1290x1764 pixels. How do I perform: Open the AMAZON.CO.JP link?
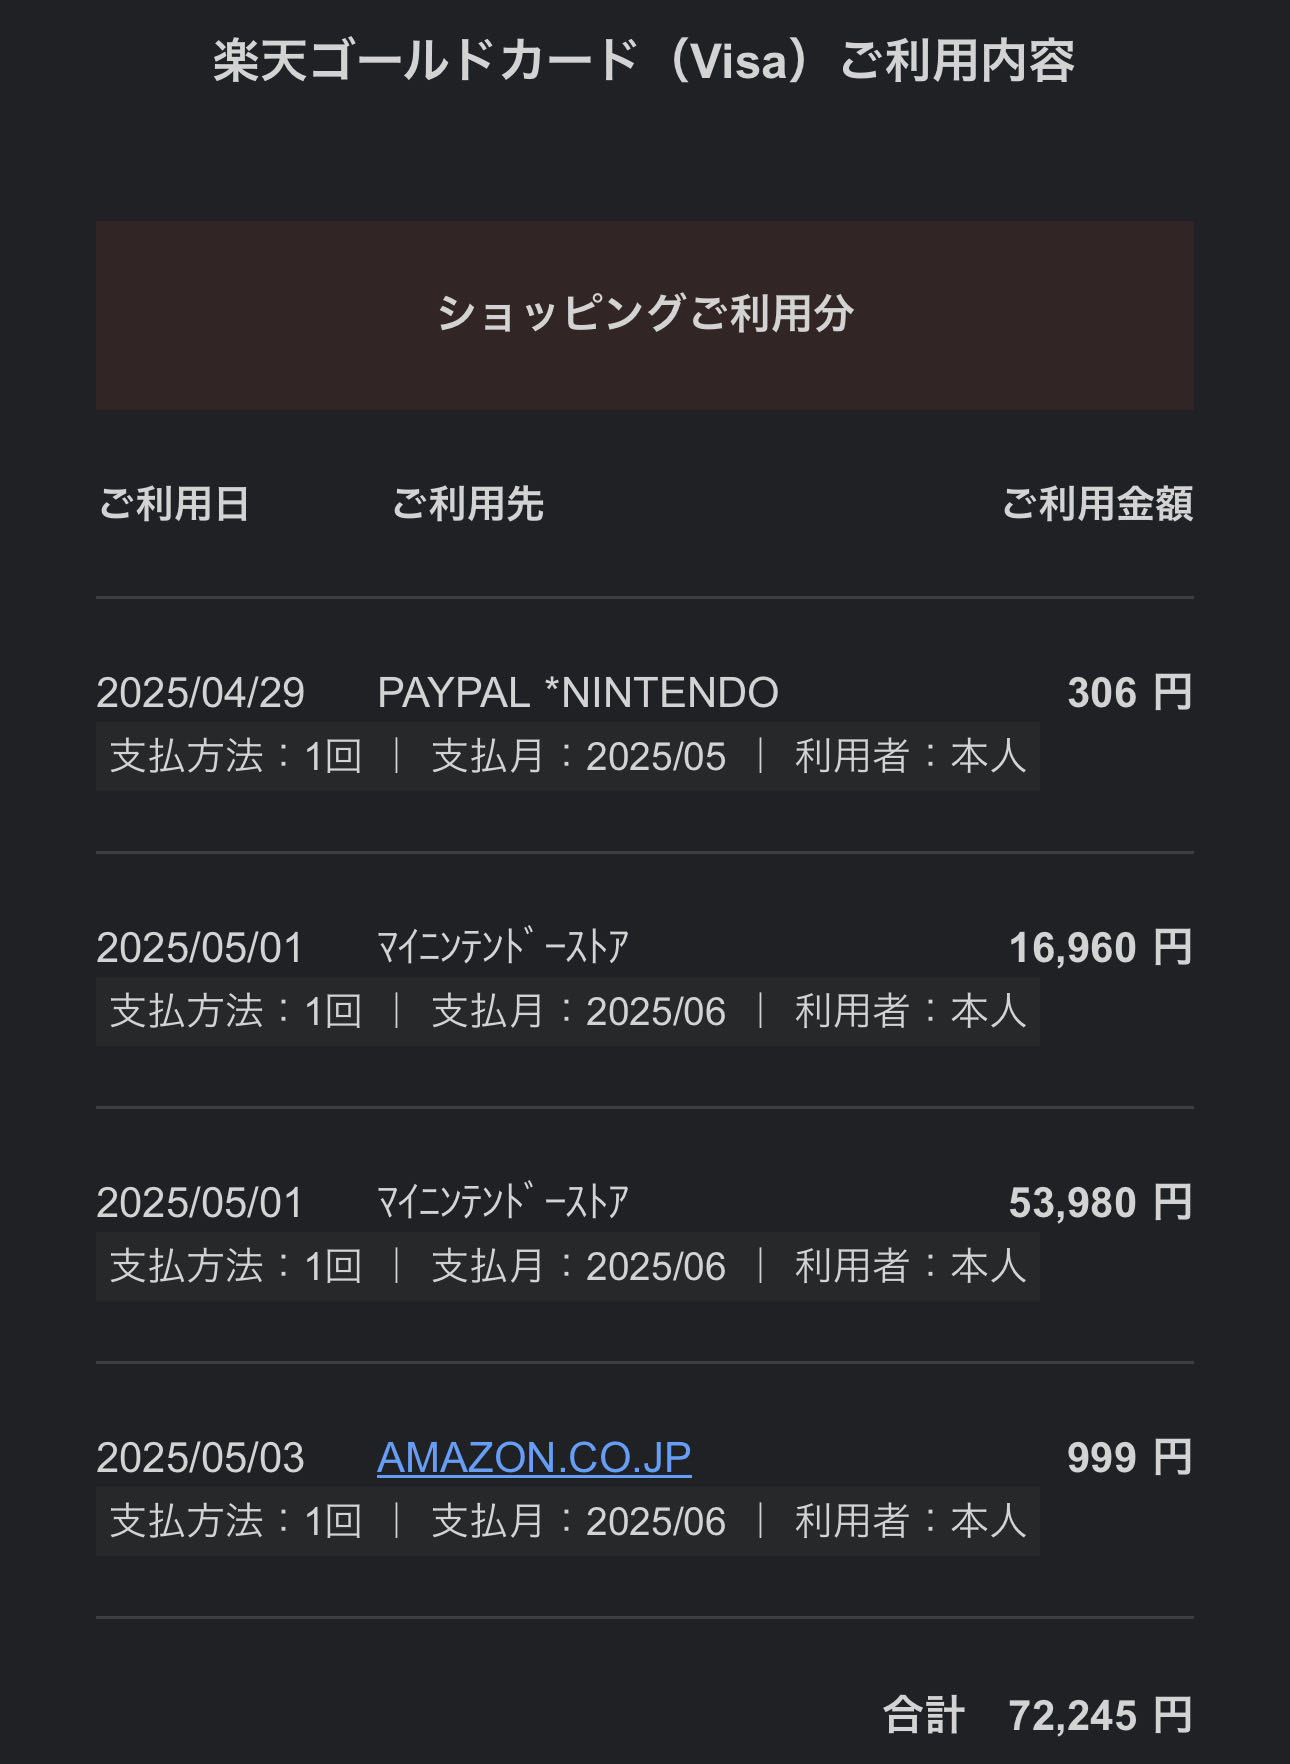coord(534,1458)
